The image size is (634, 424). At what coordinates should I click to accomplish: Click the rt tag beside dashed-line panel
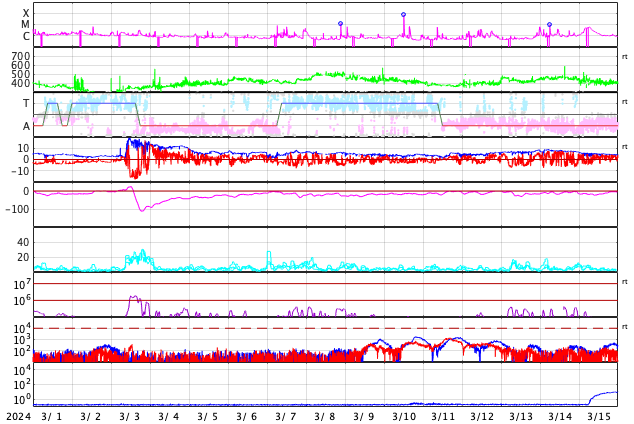click(x=624, y=327)
